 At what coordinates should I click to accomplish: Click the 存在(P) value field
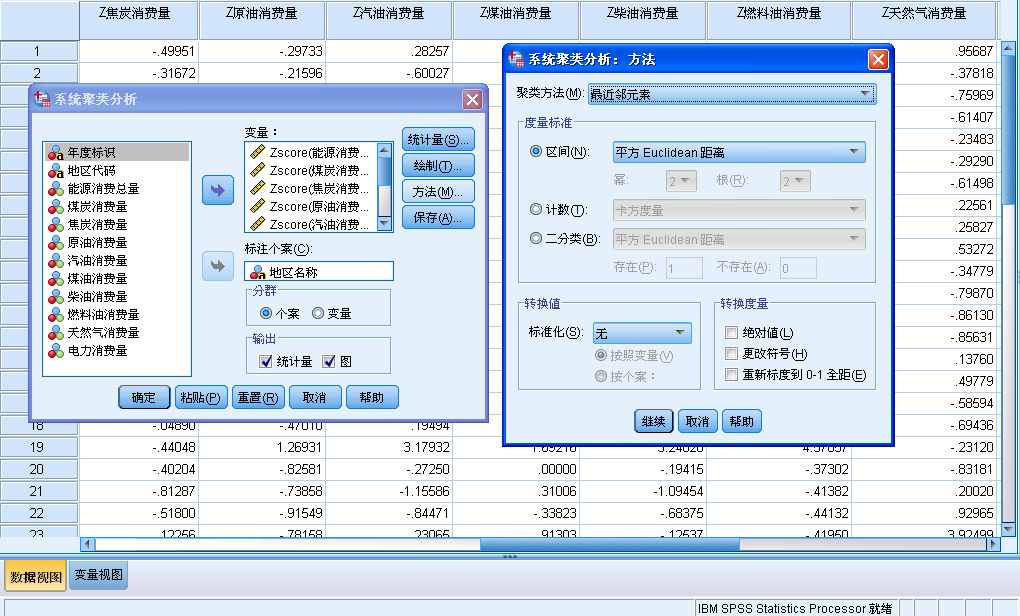click(684, 268)
